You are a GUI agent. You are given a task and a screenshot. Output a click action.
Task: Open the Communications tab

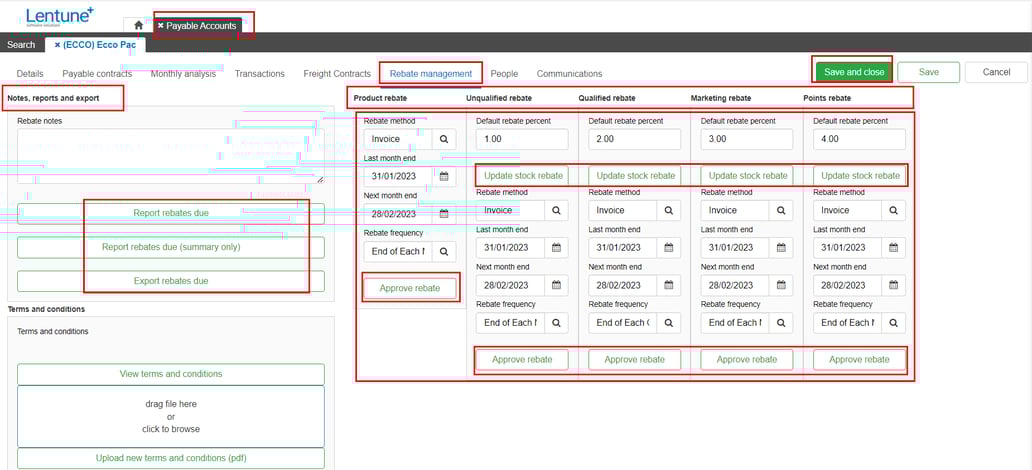tap(569, 74)
